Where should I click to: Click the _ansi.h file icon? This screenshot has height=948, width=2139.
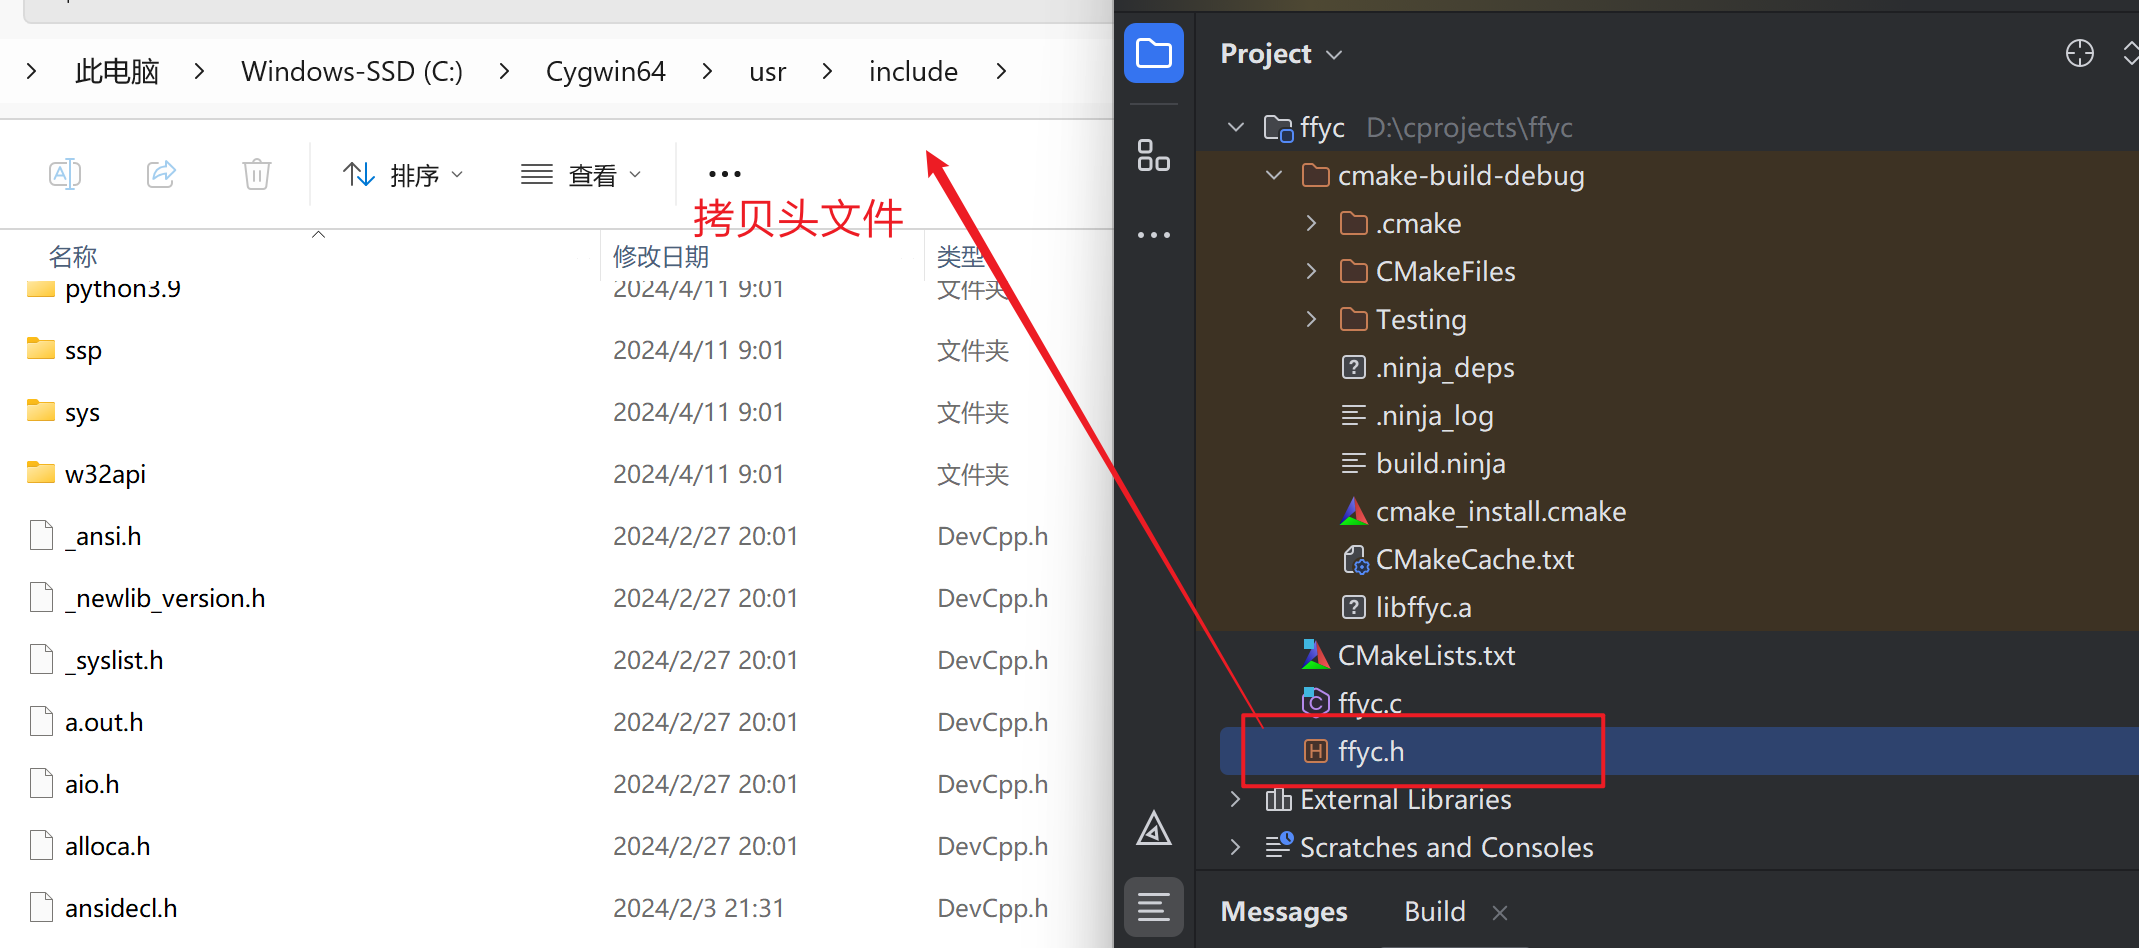coord(41,535)
